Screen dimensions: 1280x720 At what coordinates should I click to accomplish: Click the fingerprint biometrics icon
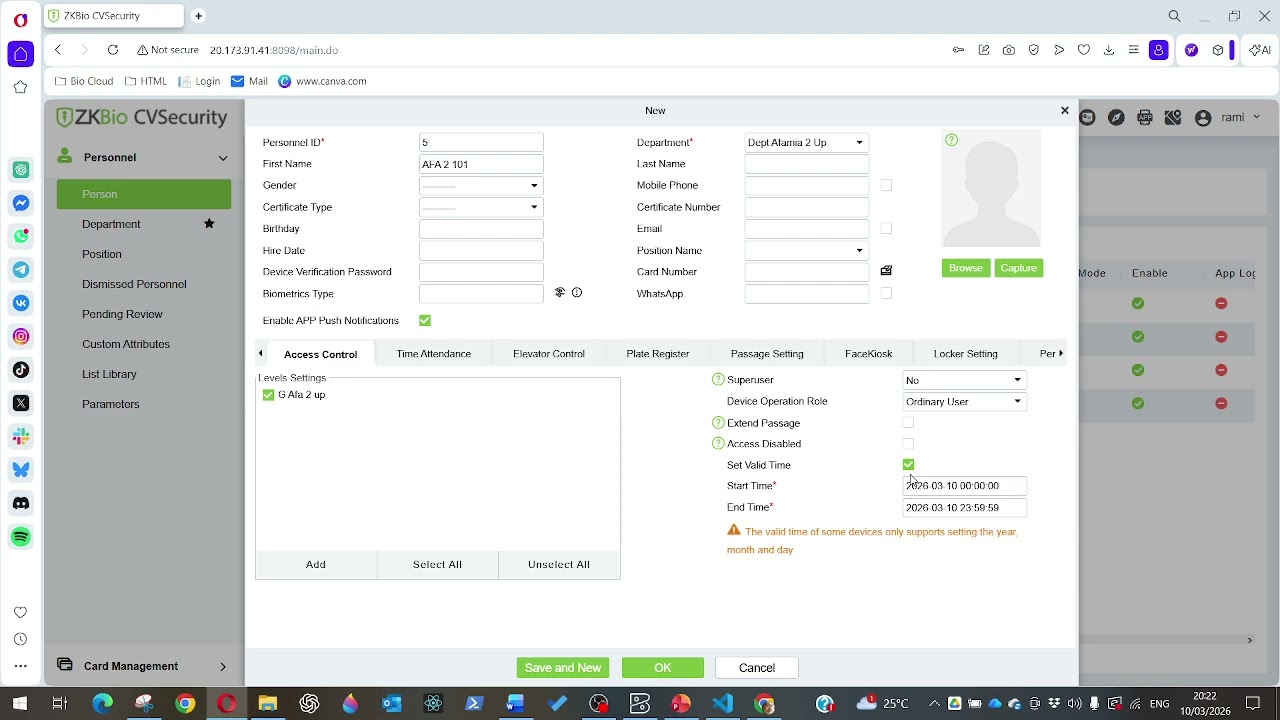click(560, 293)
